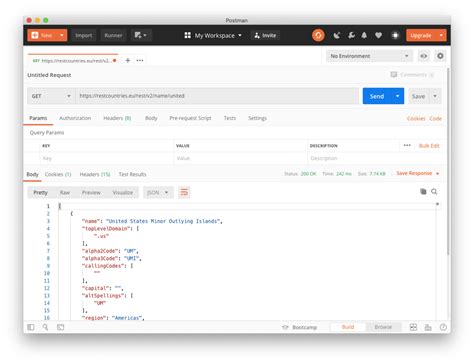Open the Send button dropdown arrow
This screenshot has height=364, width=474.
pos(398,96)
